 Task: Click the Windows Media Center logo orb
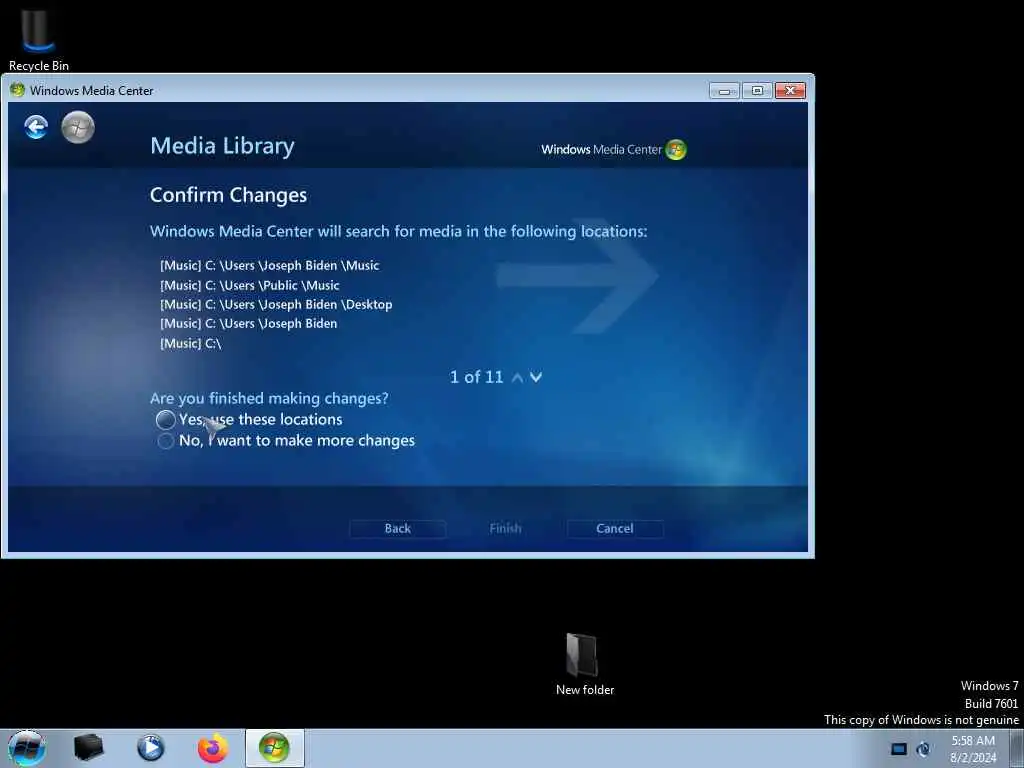676,150
